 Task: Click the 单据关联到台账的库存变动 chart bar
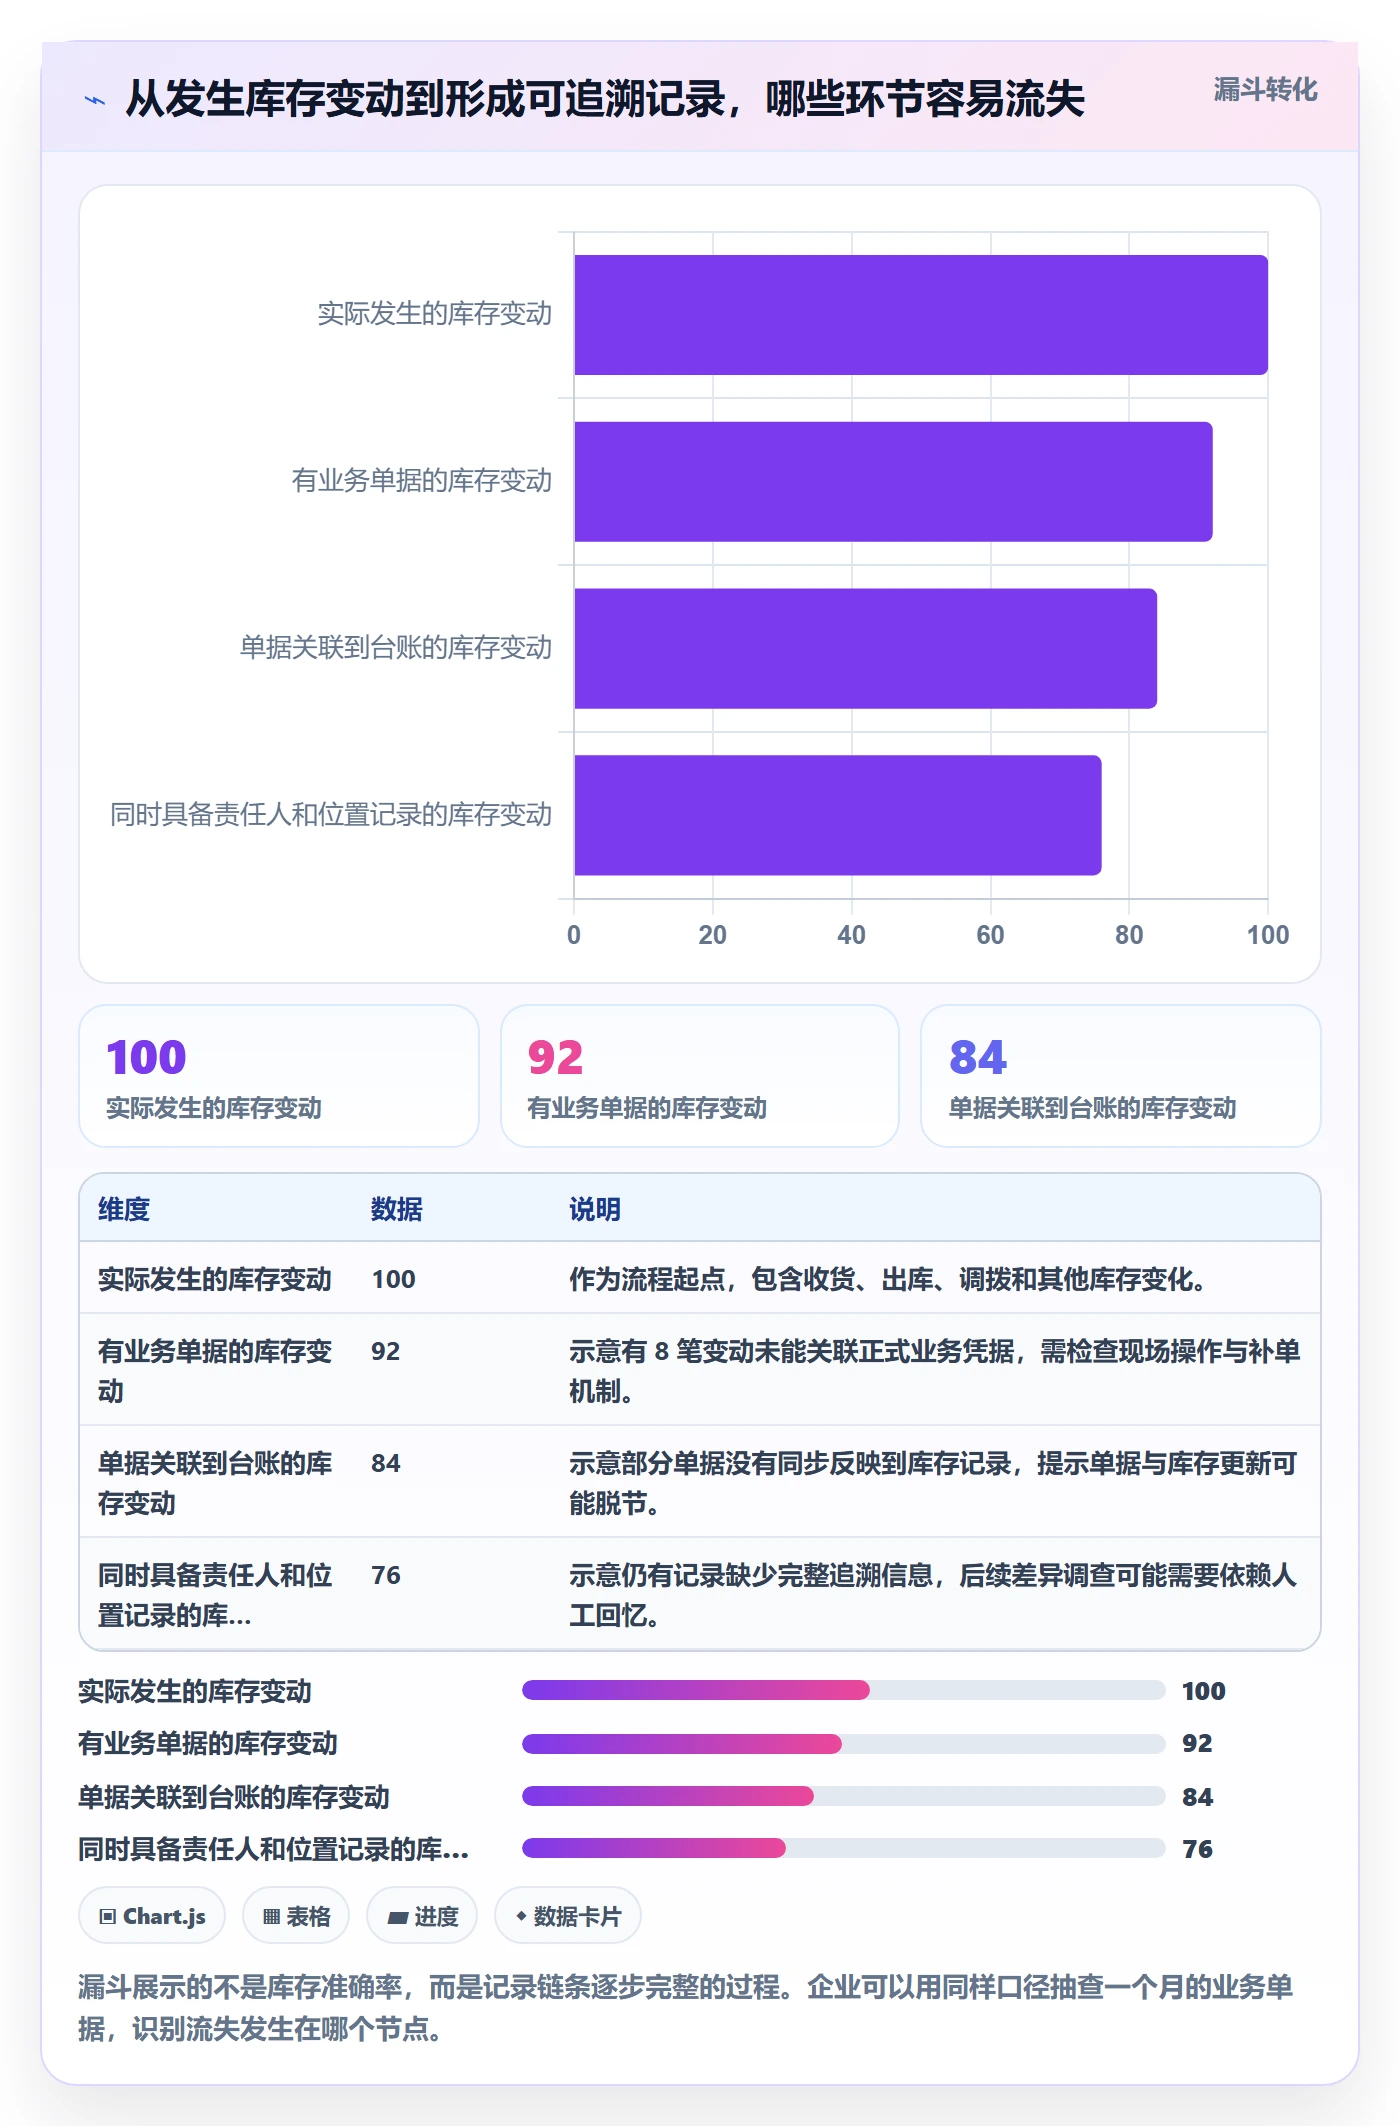click(865, 649)
